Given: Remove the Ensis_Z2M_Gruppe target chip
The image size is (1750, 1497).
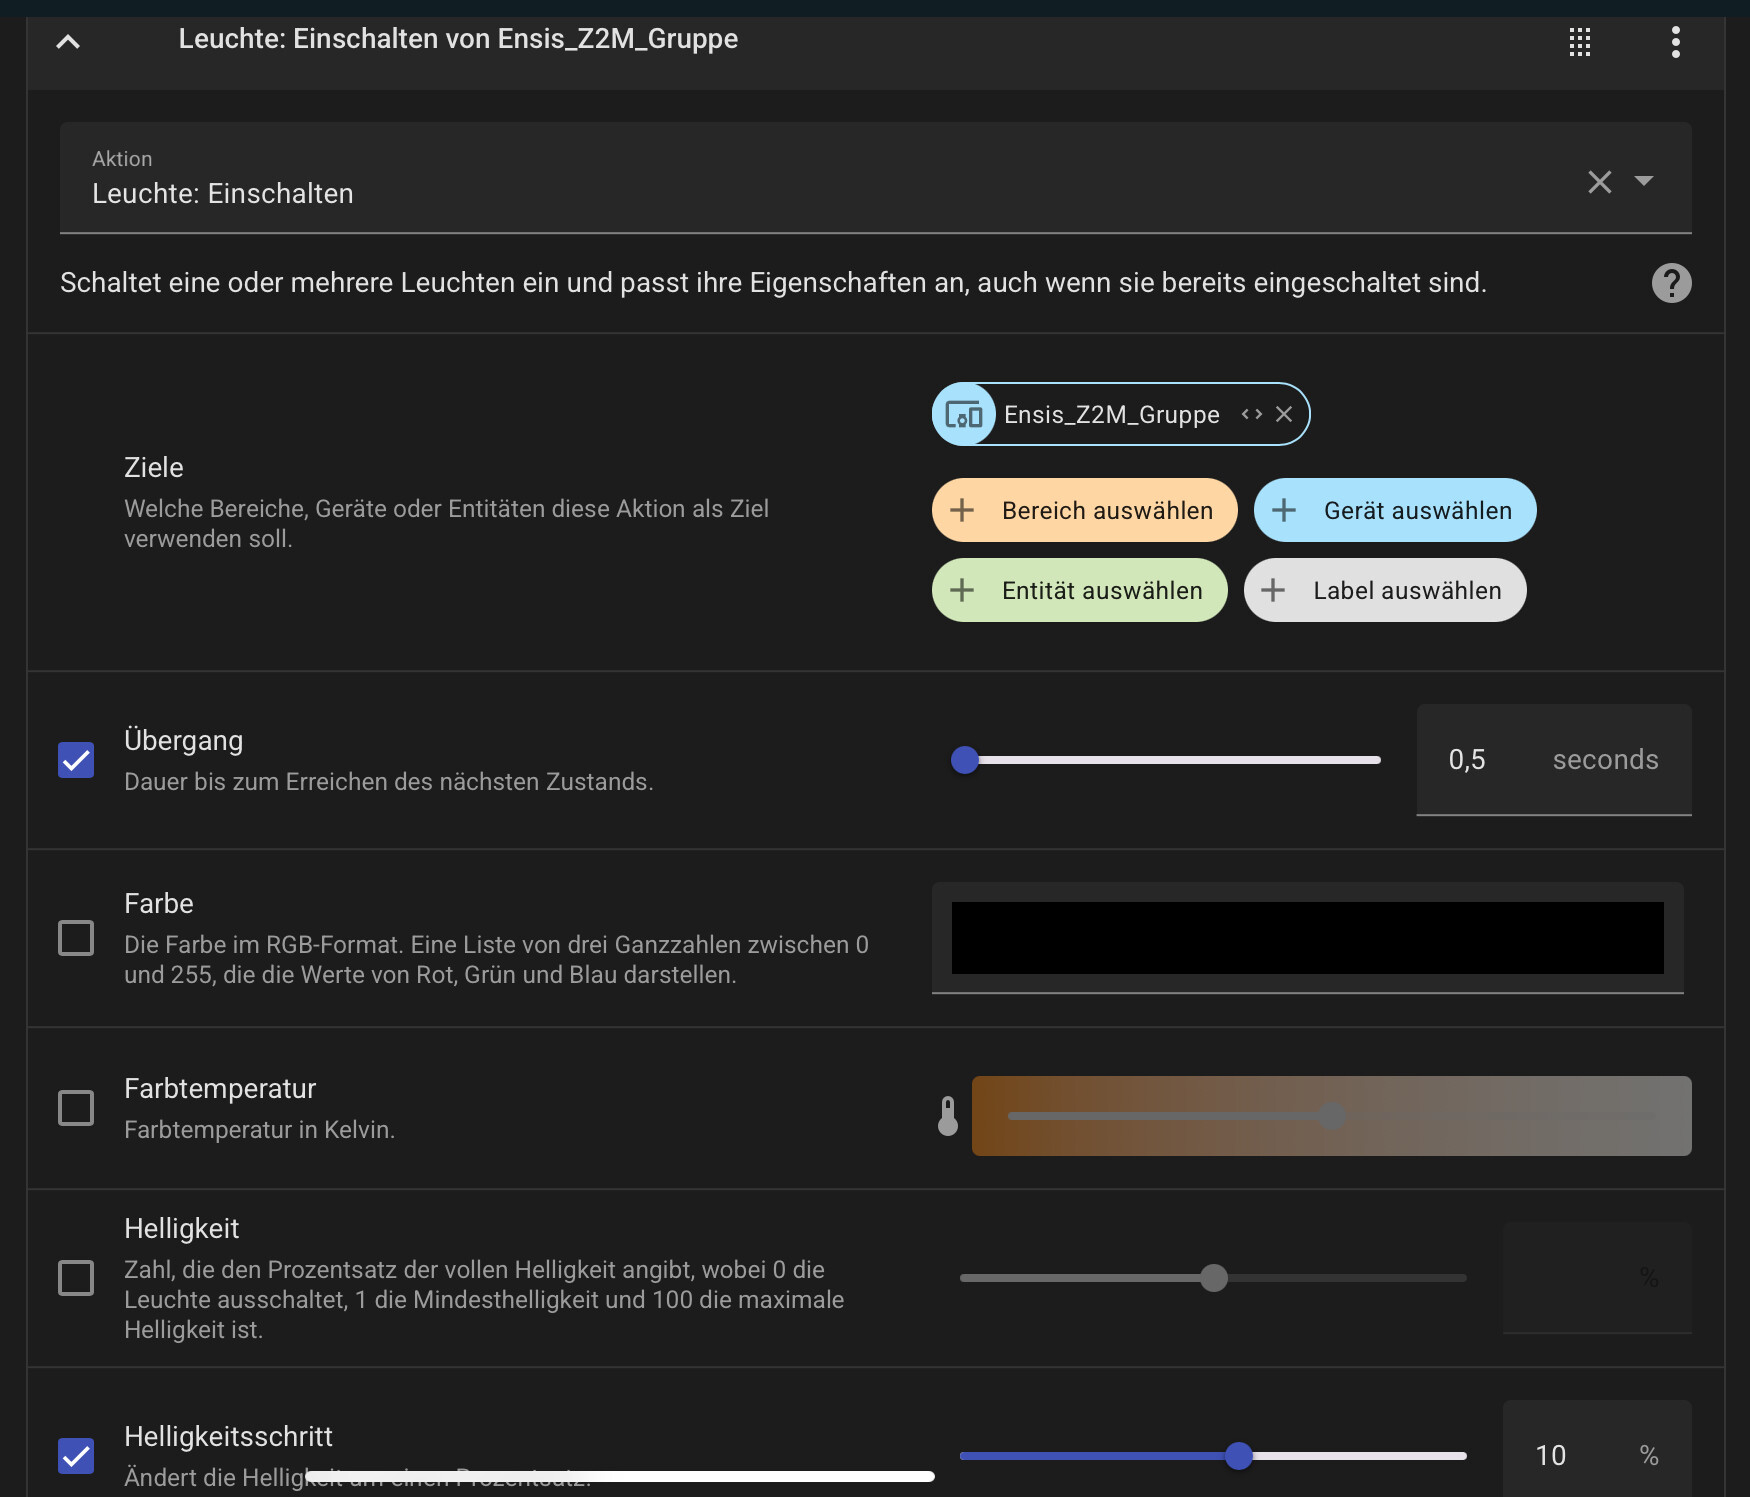Looking at the screenshot, I should (x=1284, y=414).
